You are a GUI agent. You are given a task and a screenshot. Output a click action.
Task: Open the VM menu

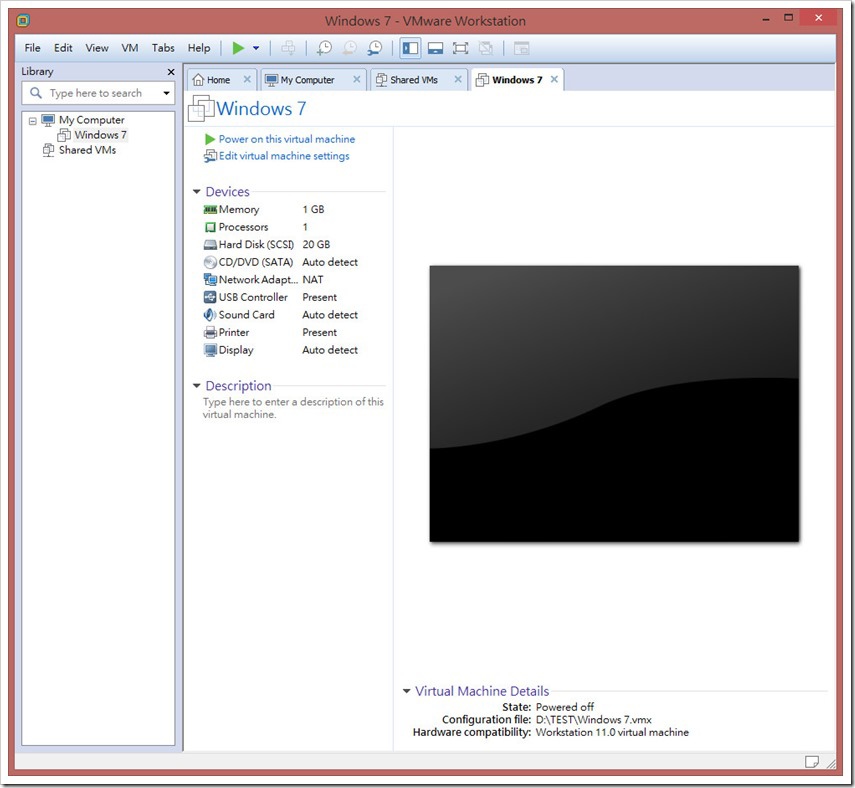(130, 48)
